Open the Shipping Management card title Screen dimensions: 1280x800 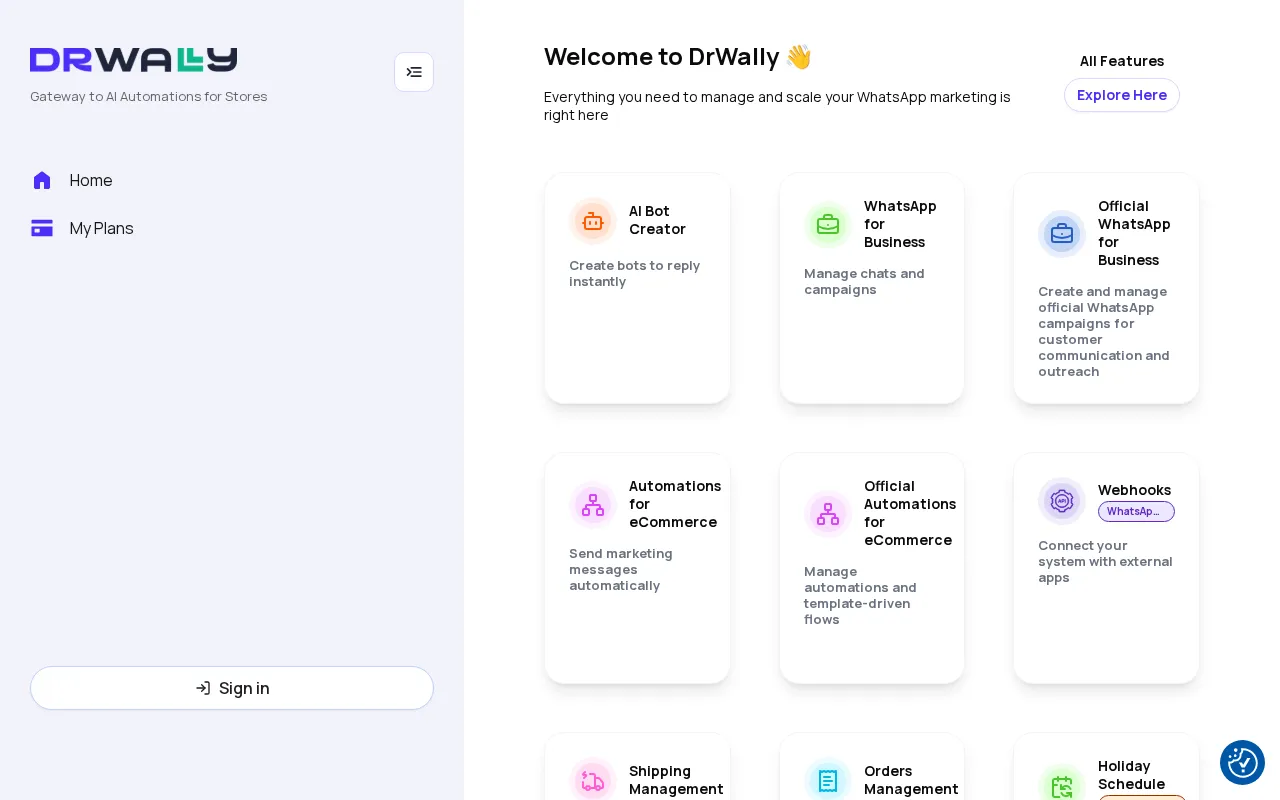[x=676, y=780]
